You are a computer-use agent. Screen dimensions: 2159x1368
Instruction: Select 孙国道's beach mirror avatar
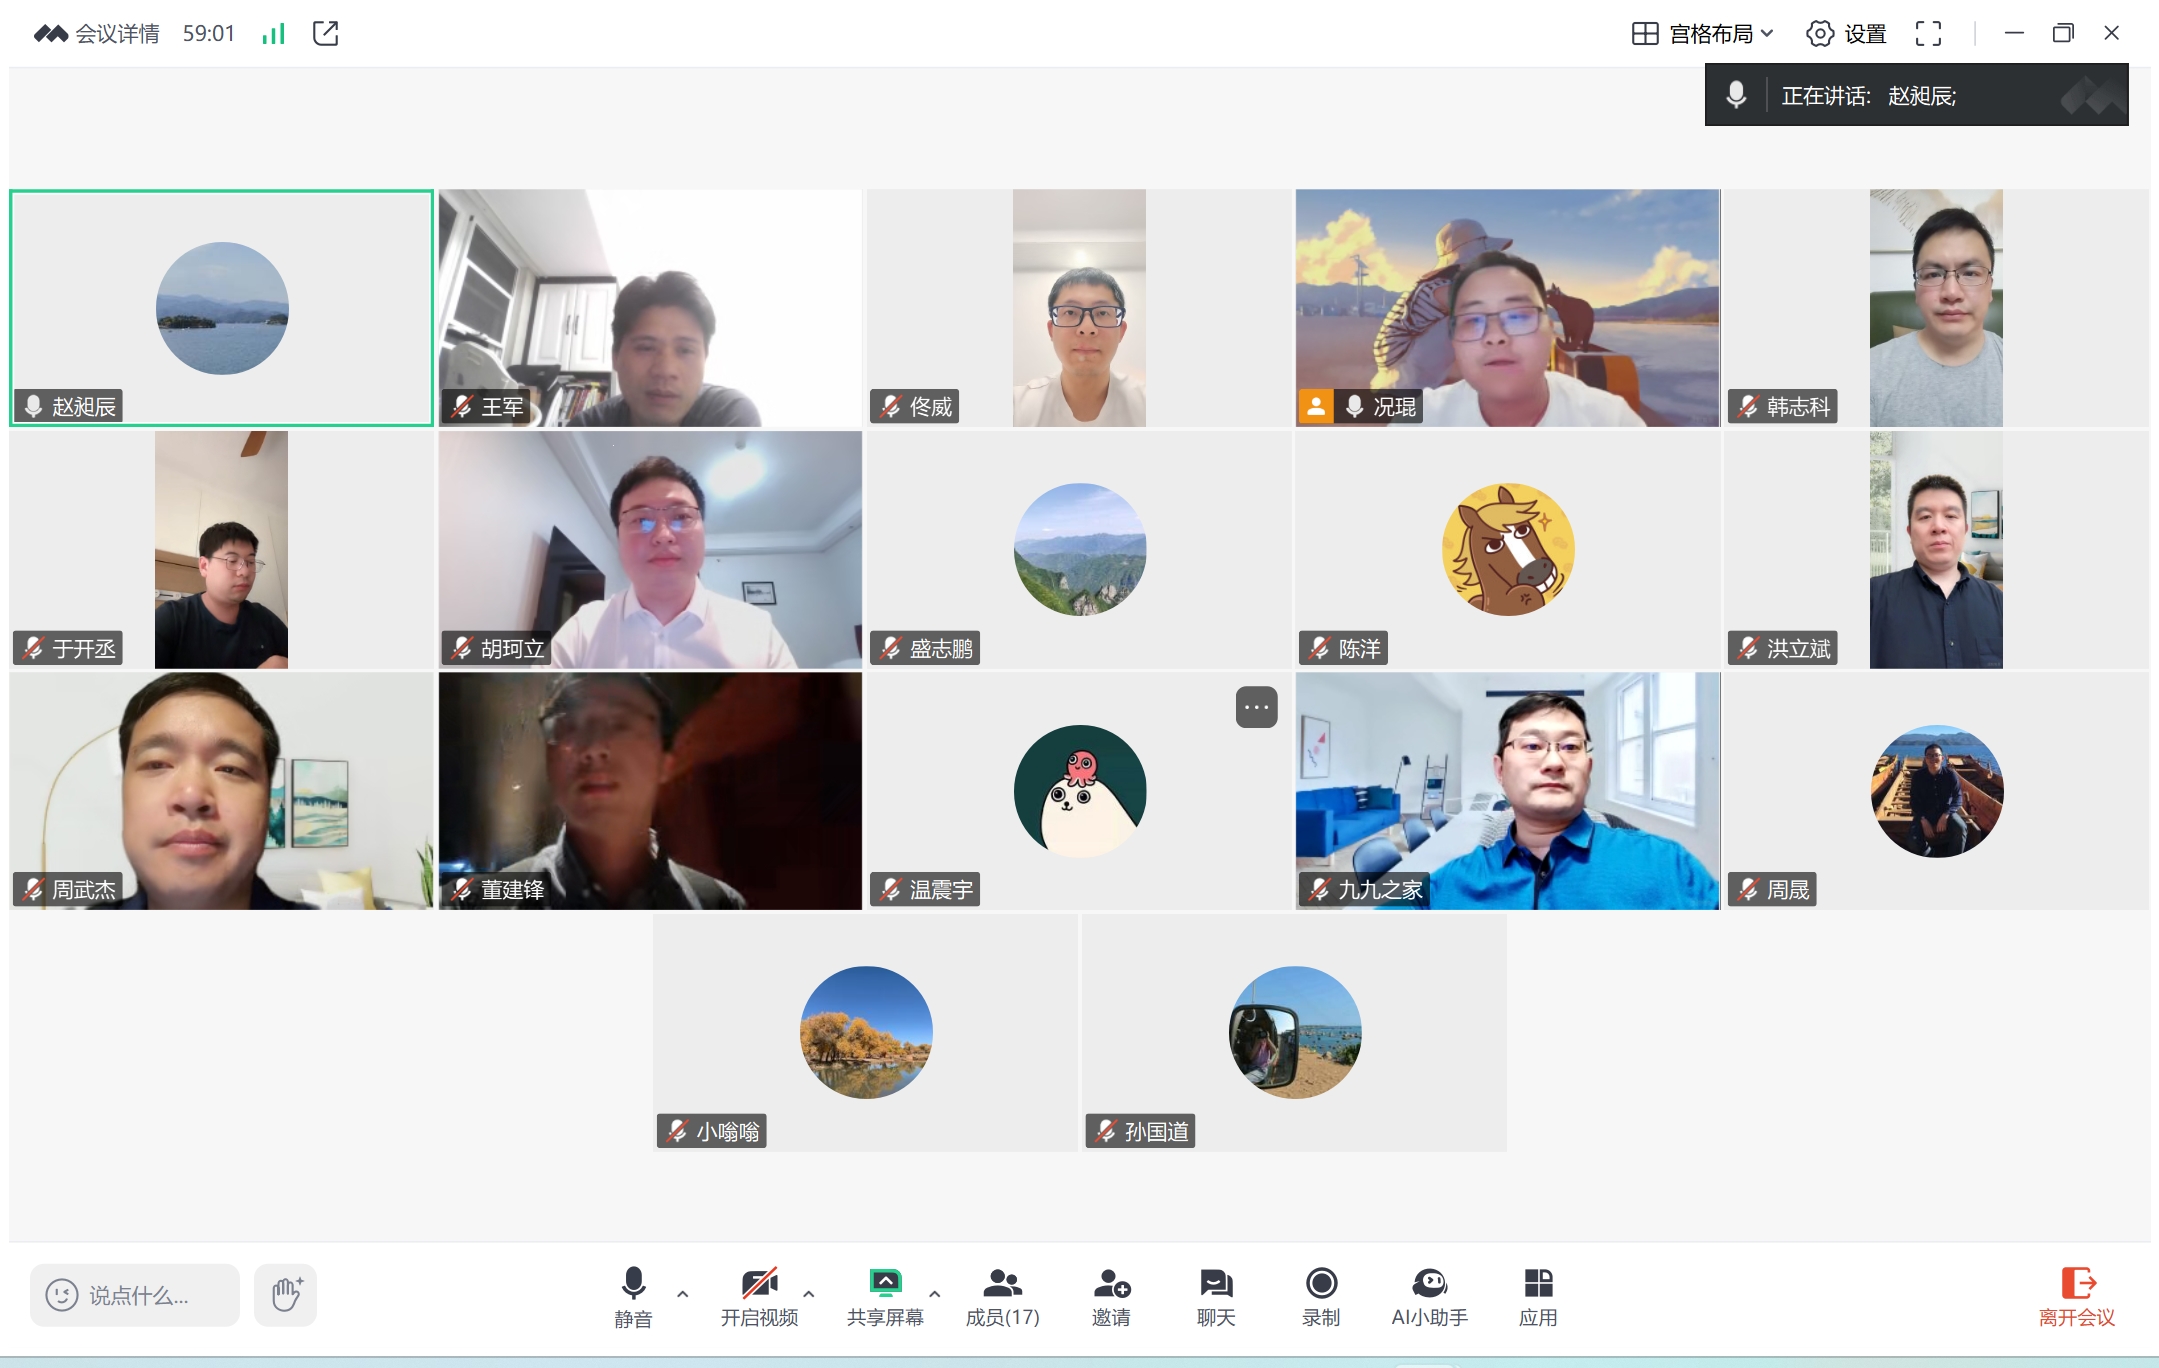click(x=1295, y=1032)
